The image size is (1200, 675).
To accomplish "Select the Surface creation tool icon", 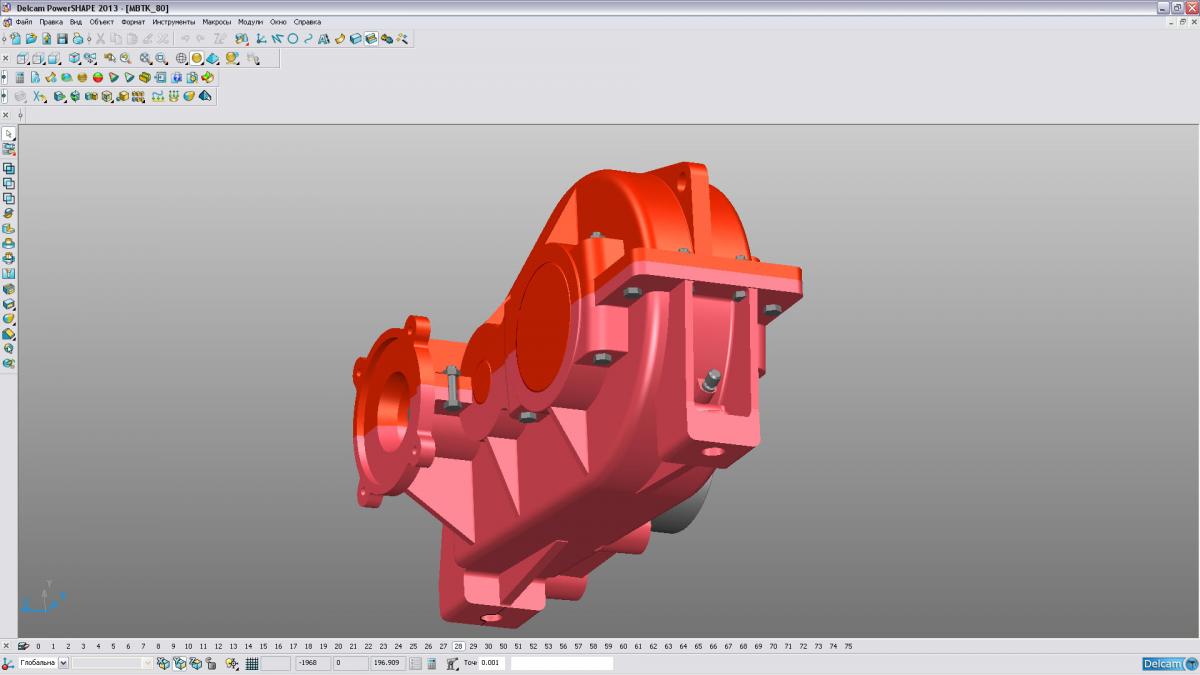I will pyautogui.click(x=340, y=38).
